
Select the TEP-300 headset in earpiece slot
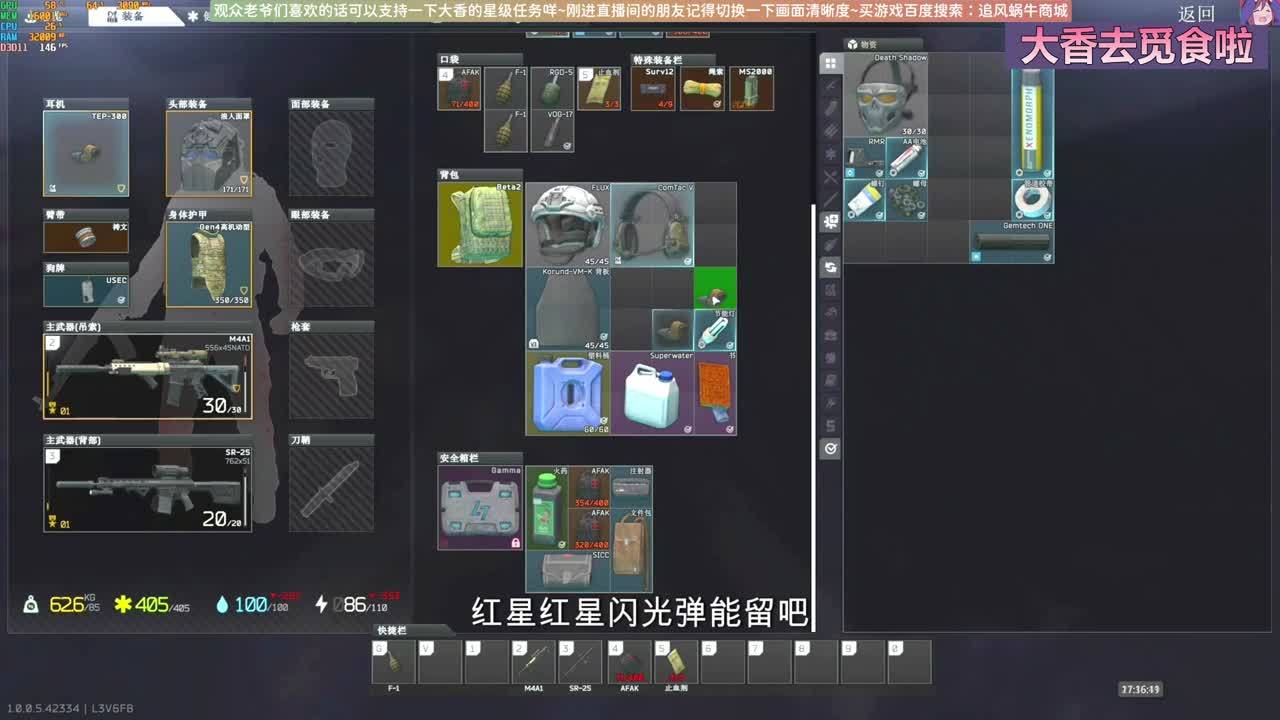point(86,153)
